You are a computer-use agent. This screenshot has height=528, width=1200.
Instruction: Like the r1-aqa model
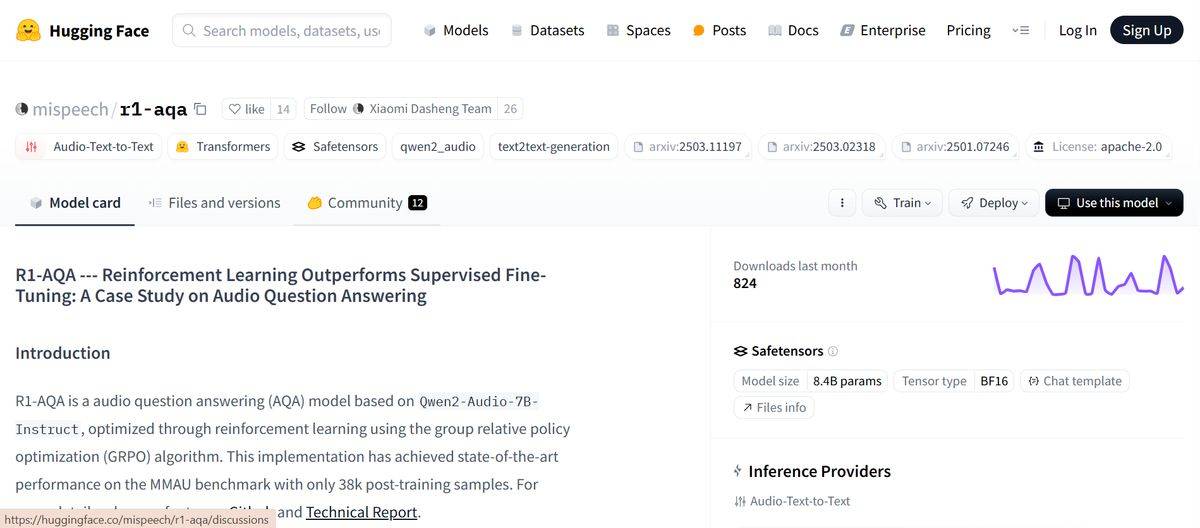click(246, 109)
